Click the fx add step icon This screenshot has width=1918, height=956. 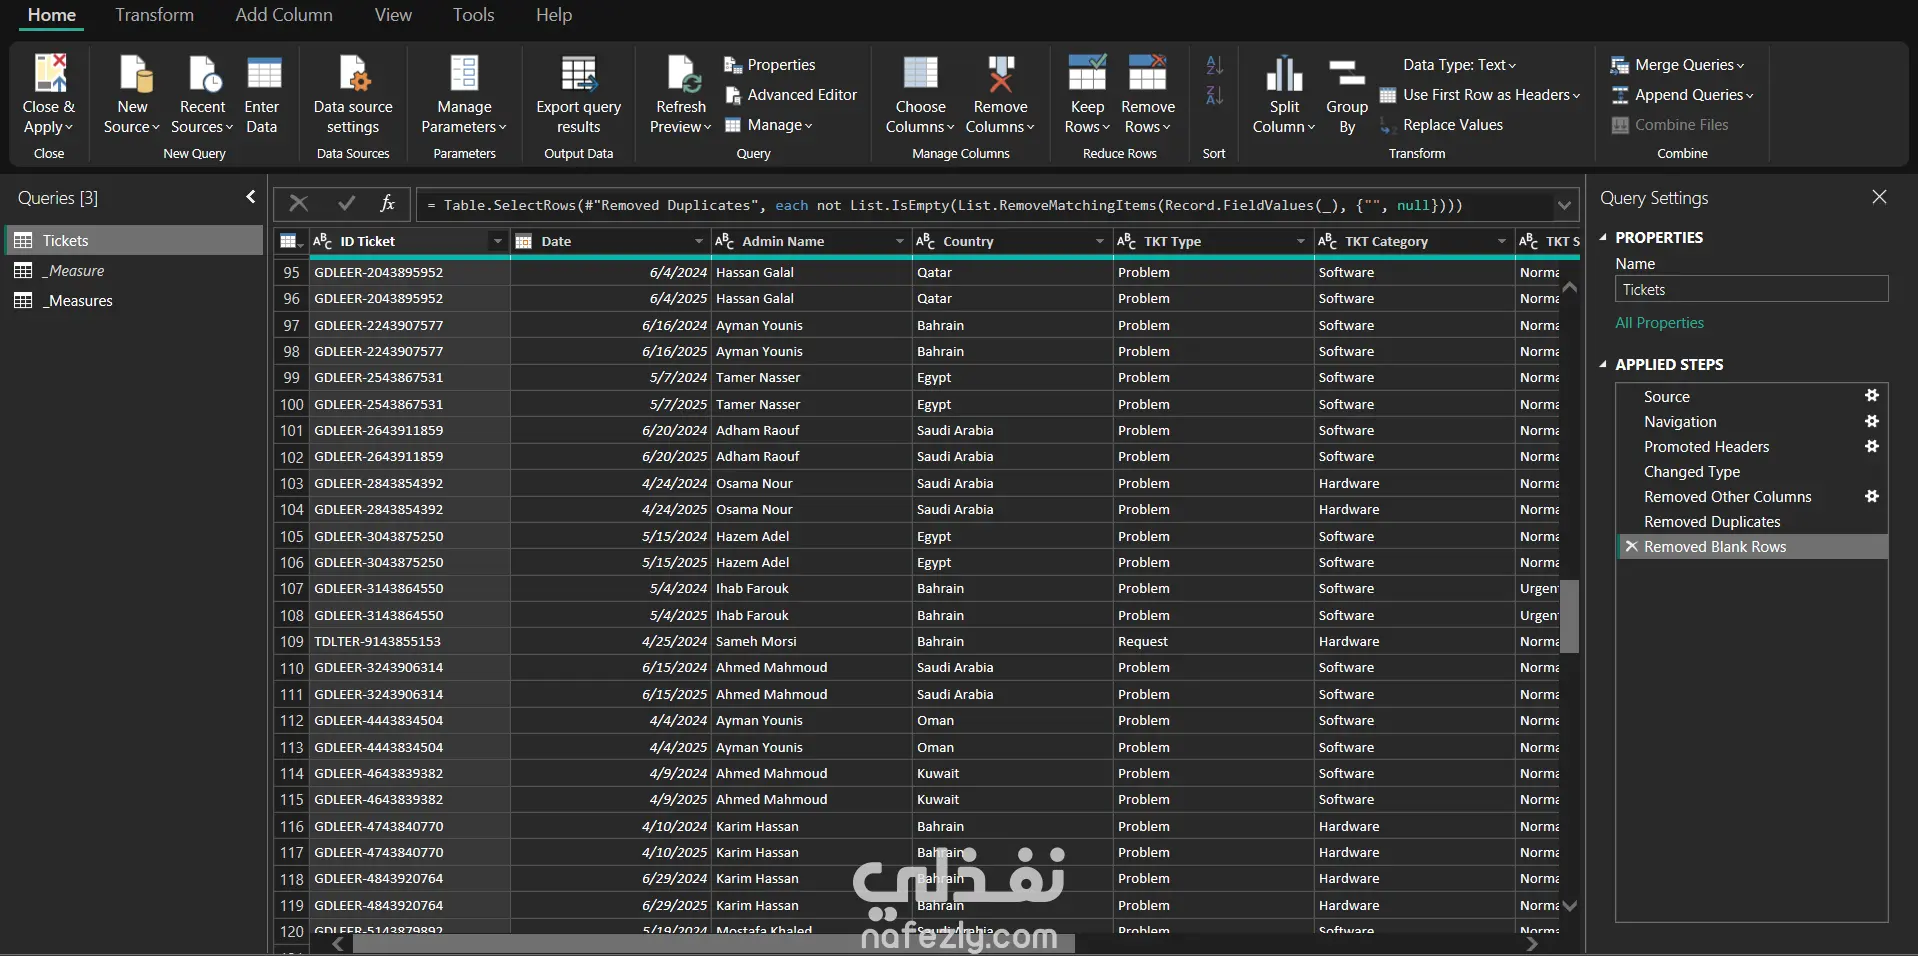388,204
